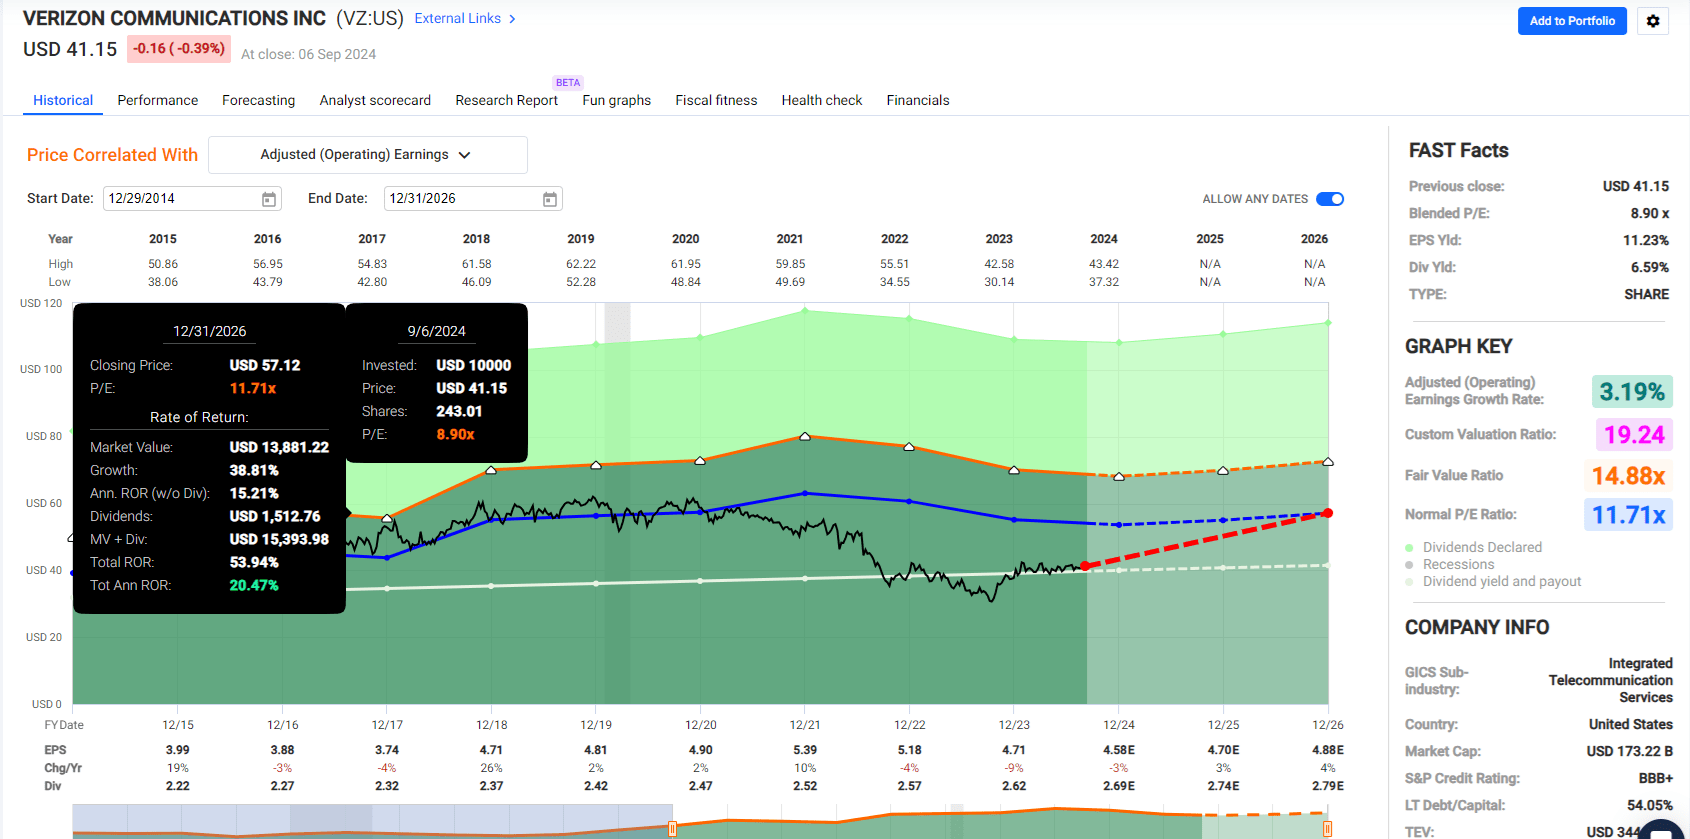Expand the External Links menu
The height and width of the screenshot is (839, 1690).
(x=458, y=19)
